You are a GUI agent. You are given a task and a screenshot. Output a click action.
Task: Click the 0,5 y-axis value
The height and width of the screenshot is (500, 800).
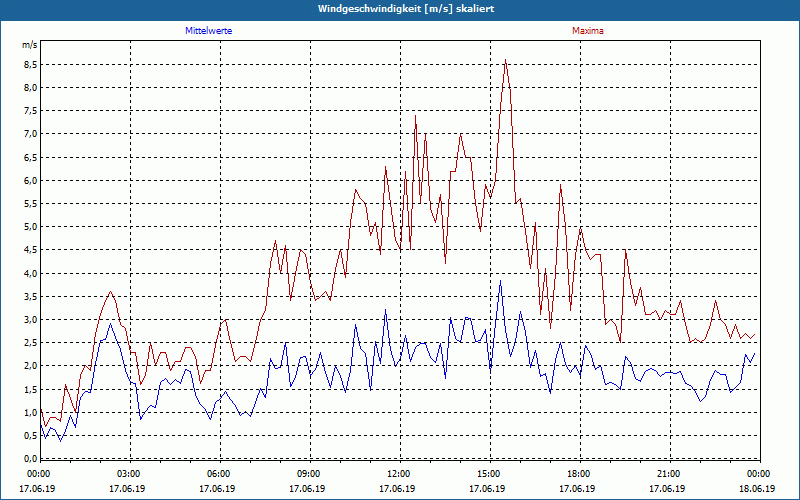(31, 436)
